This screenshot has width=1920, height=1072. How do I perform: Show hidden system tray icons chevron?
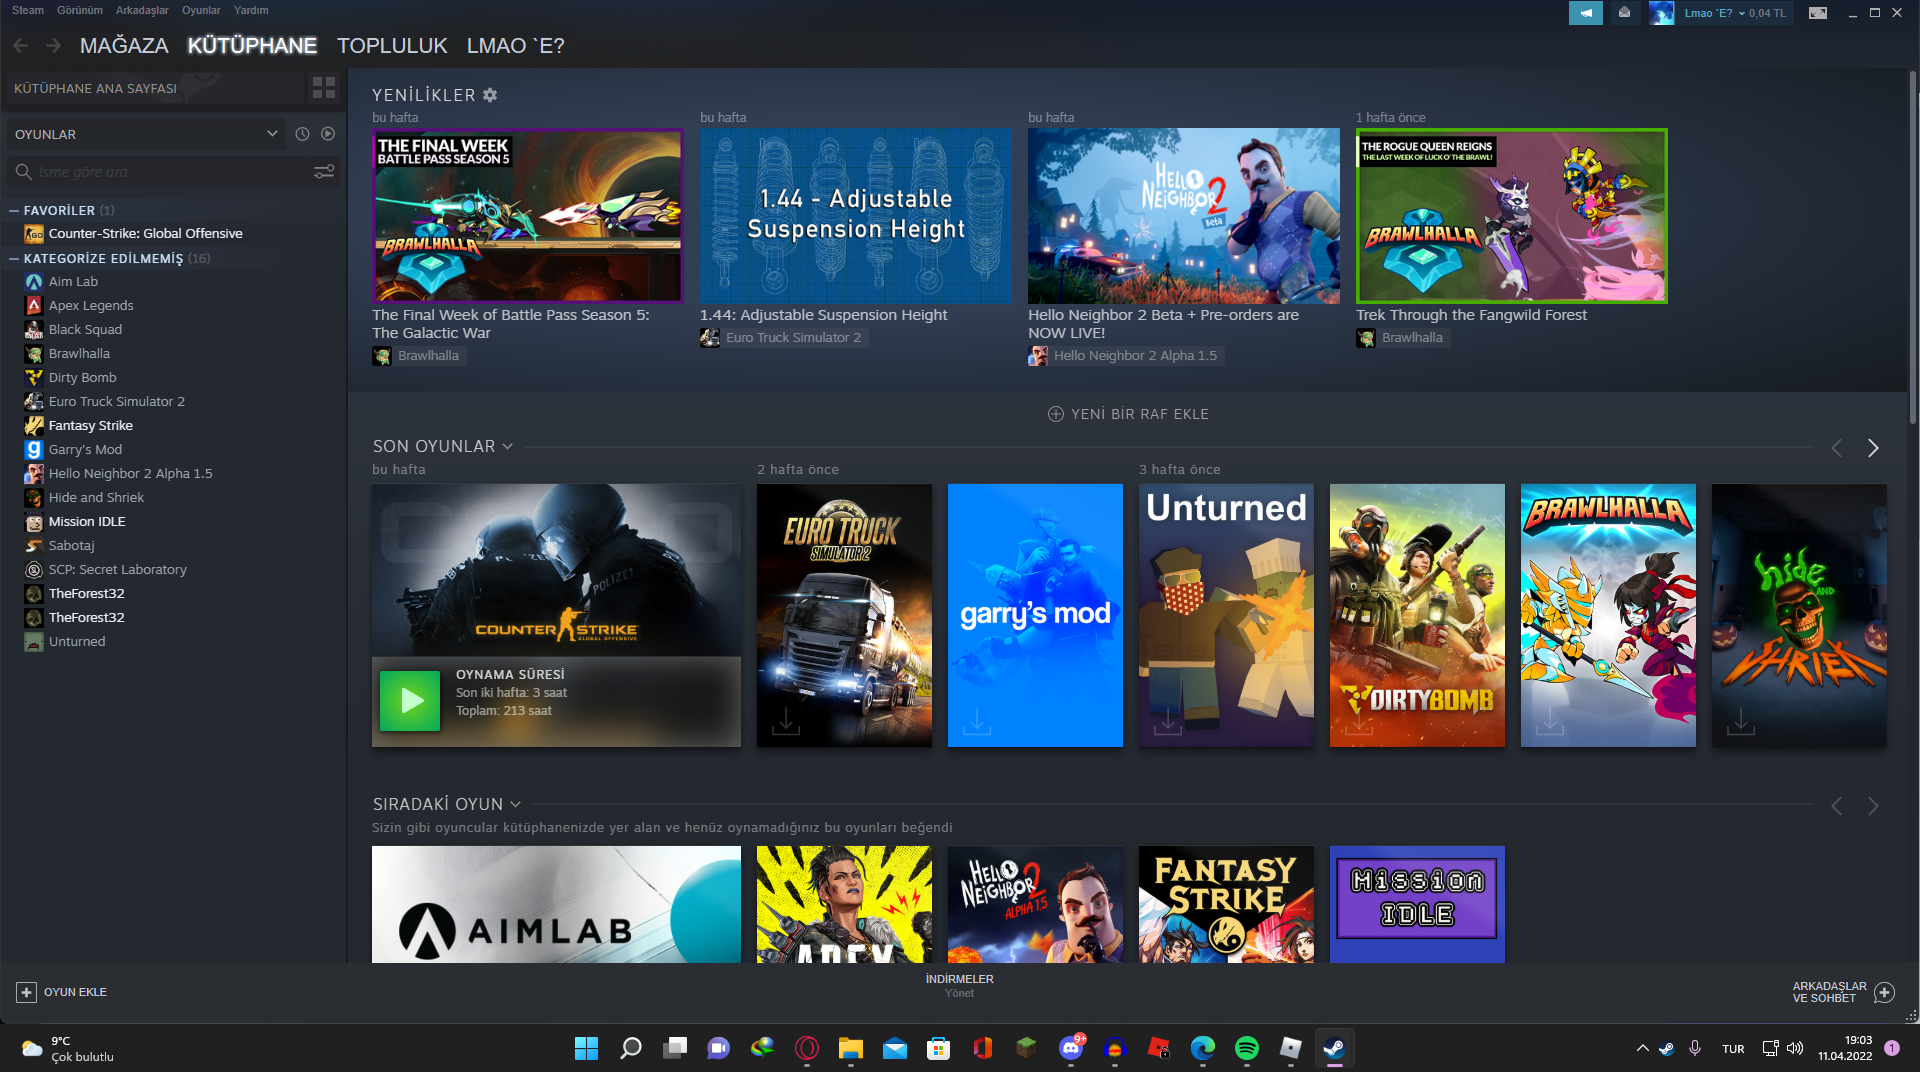pyautogui.click(x=1642, y=1048)
